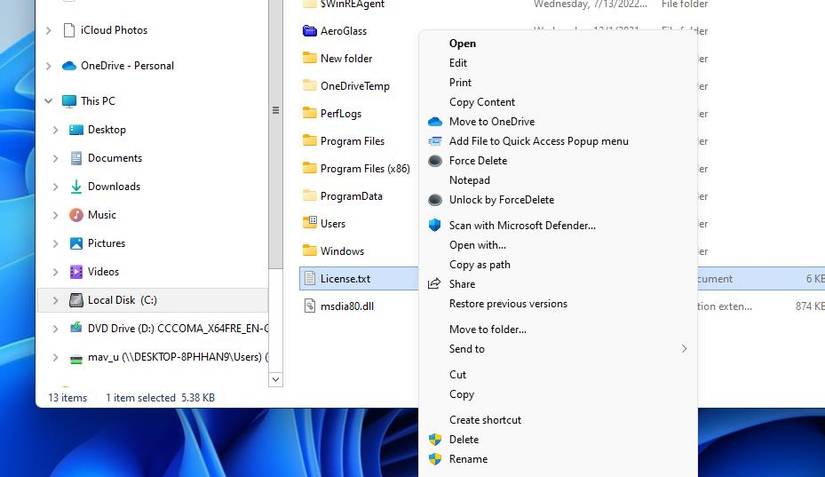Click the Share arrow icon in context menu
The width and height of the screenshot is (825, 477).
pyautogui.click(x=434, y=284)
